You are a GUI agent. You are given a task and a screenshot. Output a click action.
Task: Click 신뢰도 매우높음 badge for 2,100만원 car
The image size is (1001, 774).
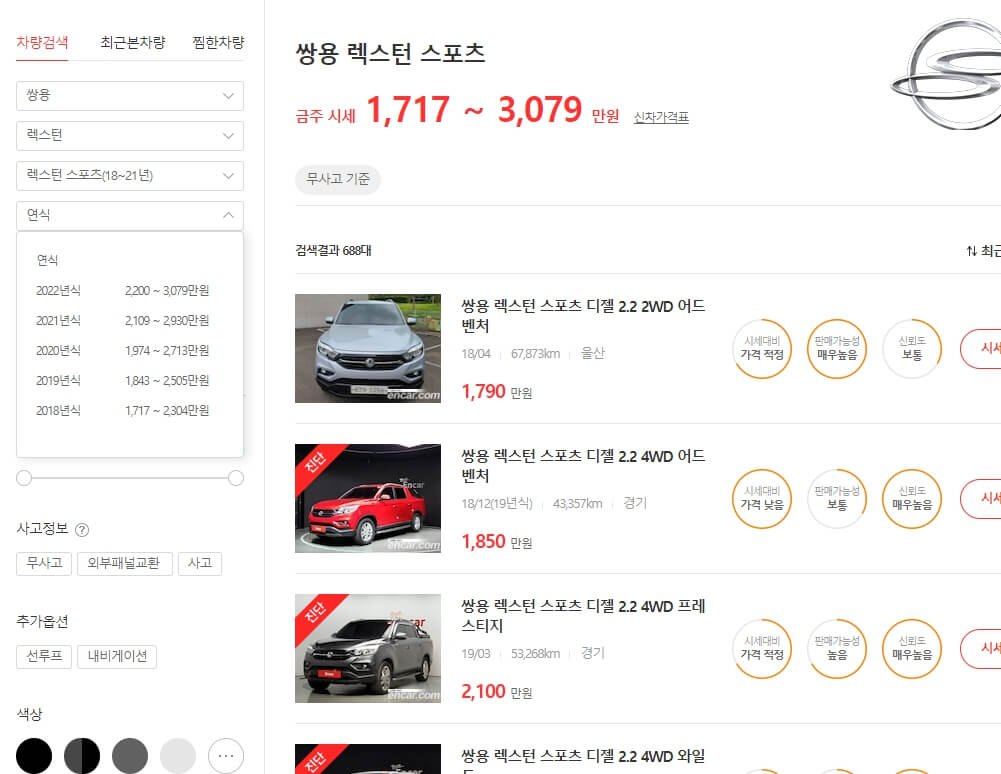coord(912,648)
